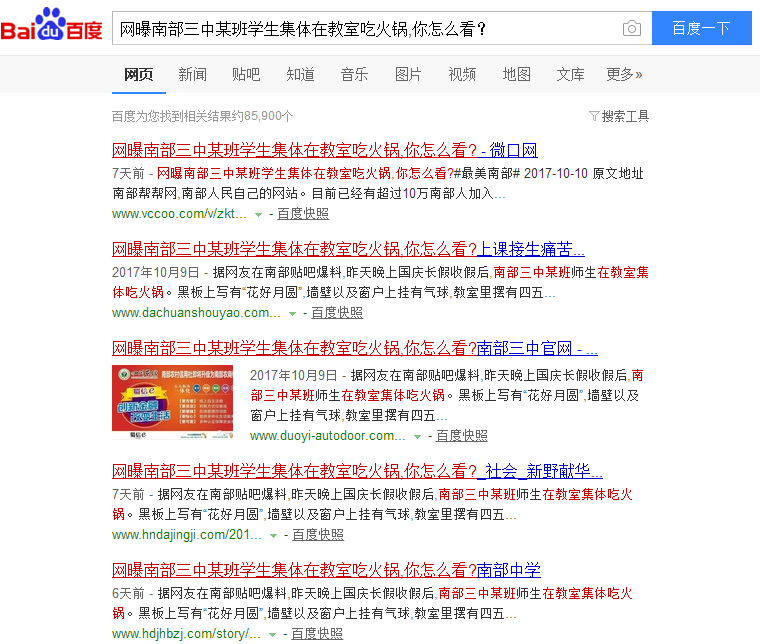Click the thumbnail image in third result
The image size is (760, 644).
(174, 403)
